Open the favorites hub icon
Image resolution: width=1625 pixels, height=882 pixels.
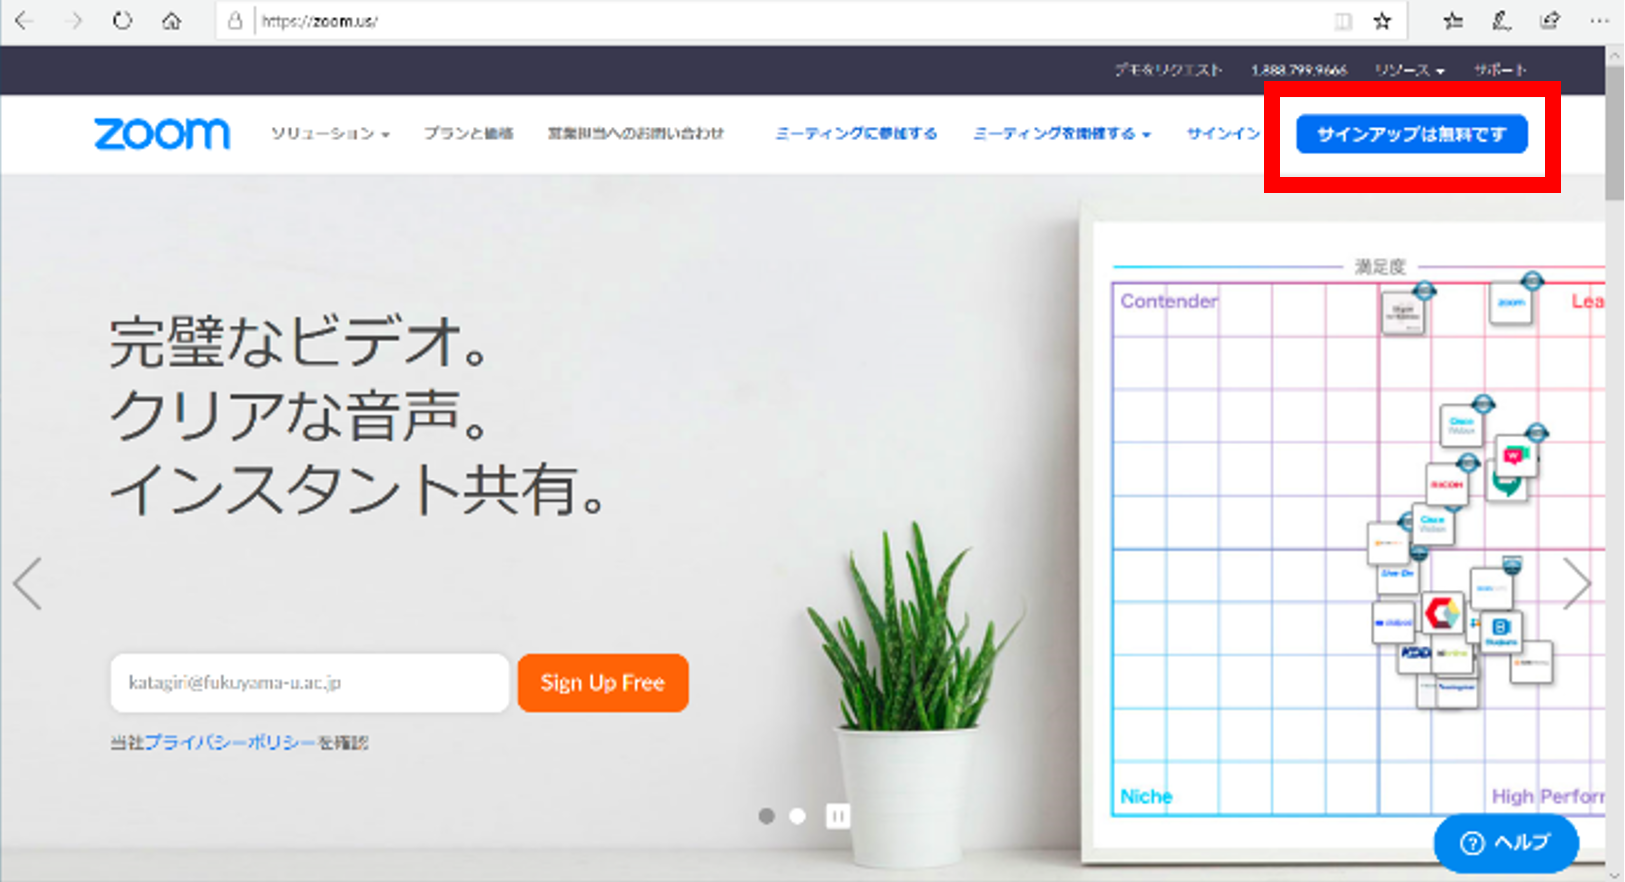(x=1453, y=21)
